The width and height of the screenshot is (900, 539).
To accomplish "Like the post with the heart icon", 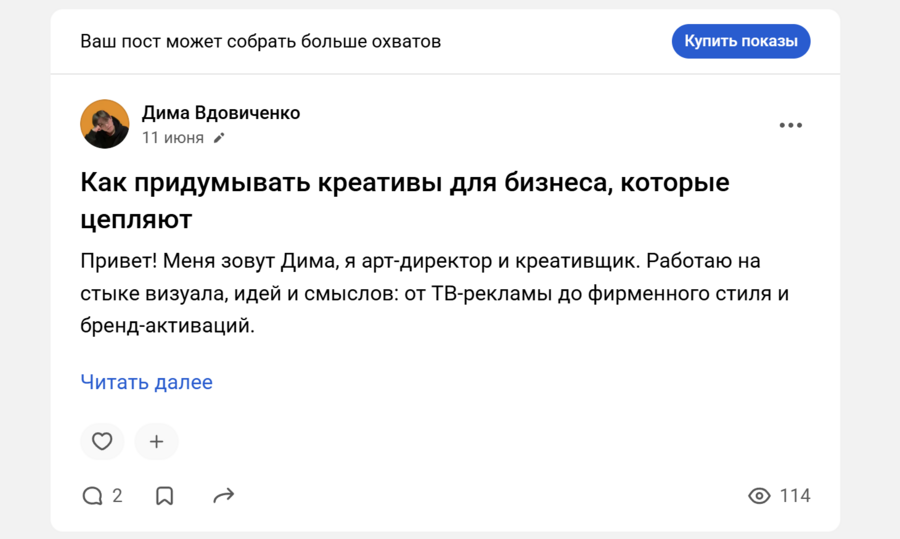I will [102, 441].
